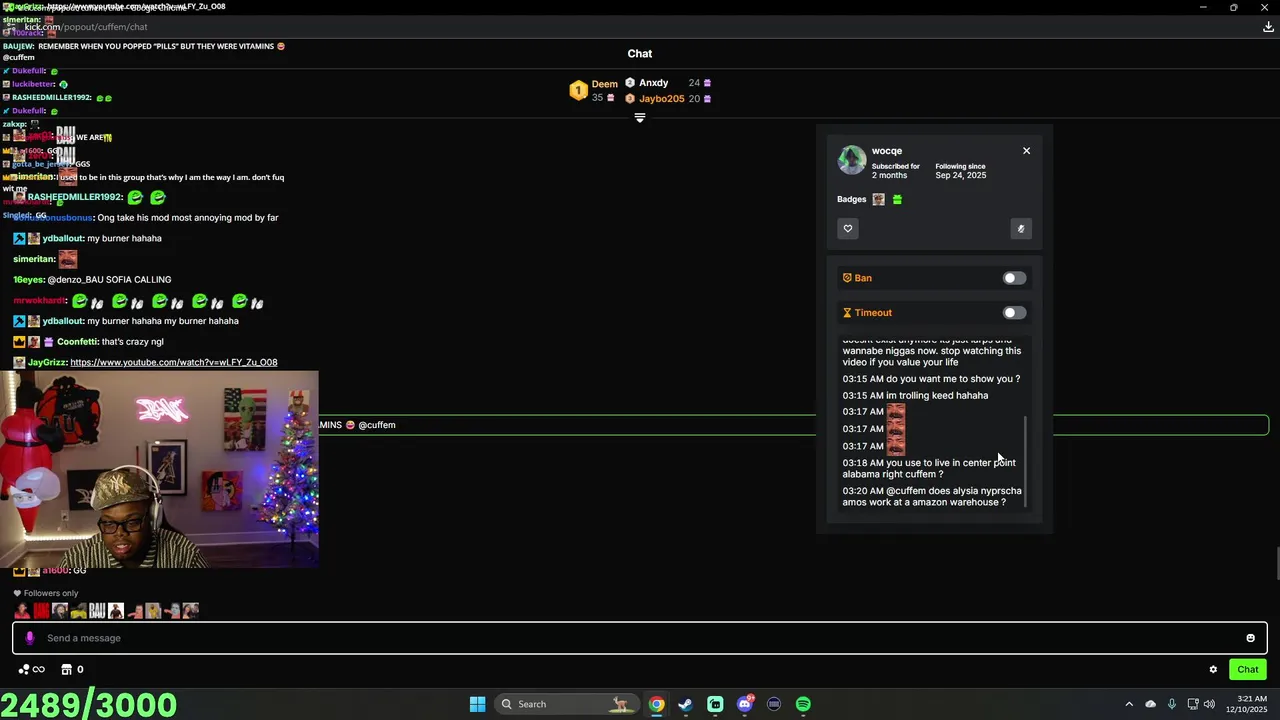Click the streamer webcam overlay video

pyautogui.click(x=159, y=470)
